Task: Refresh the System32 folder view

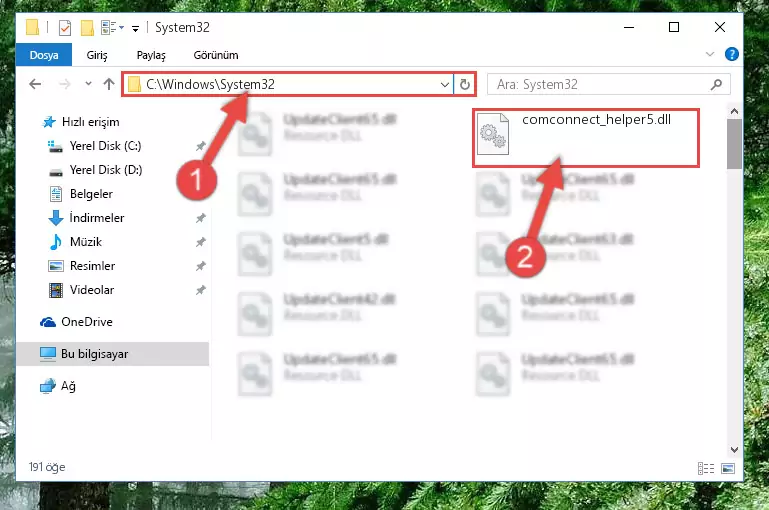Action: point(464,84)
